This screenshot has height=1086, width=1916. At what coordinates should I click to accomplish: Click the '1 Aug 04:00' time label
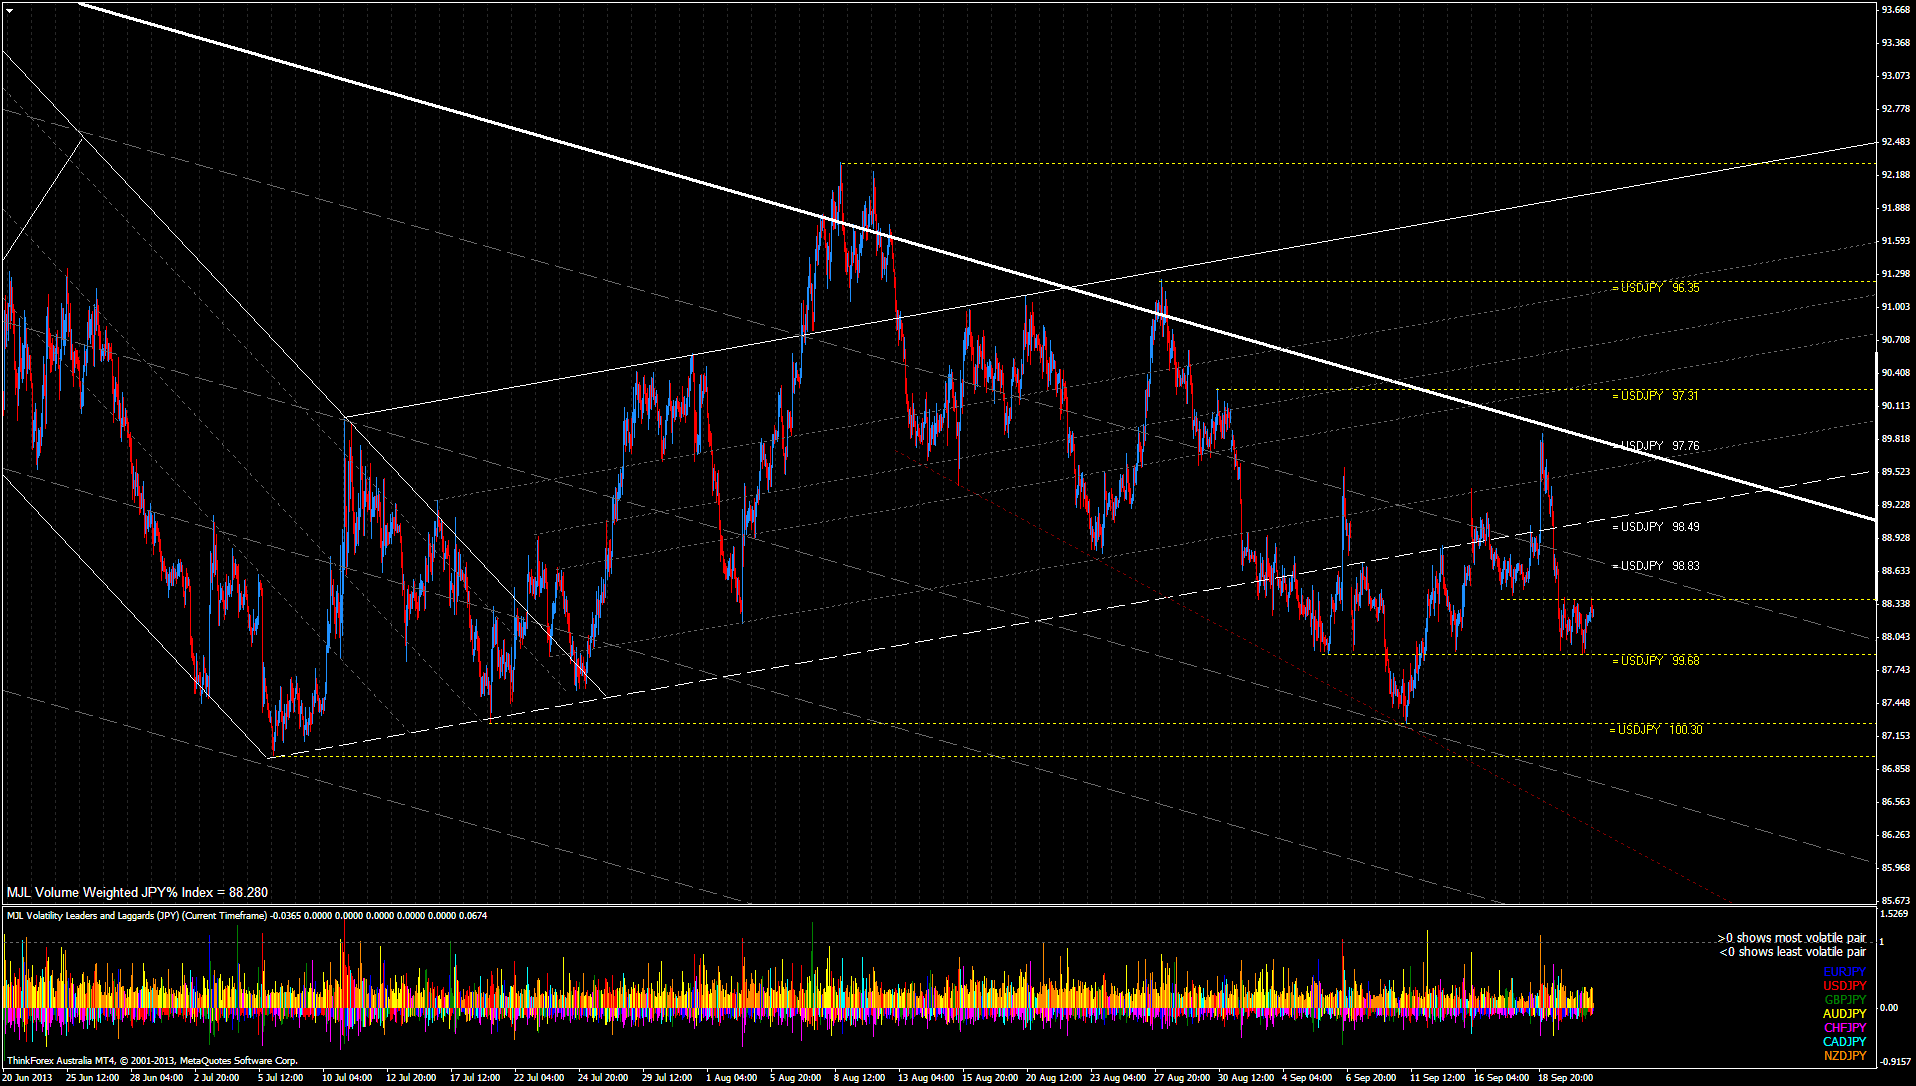point(732,1078)
